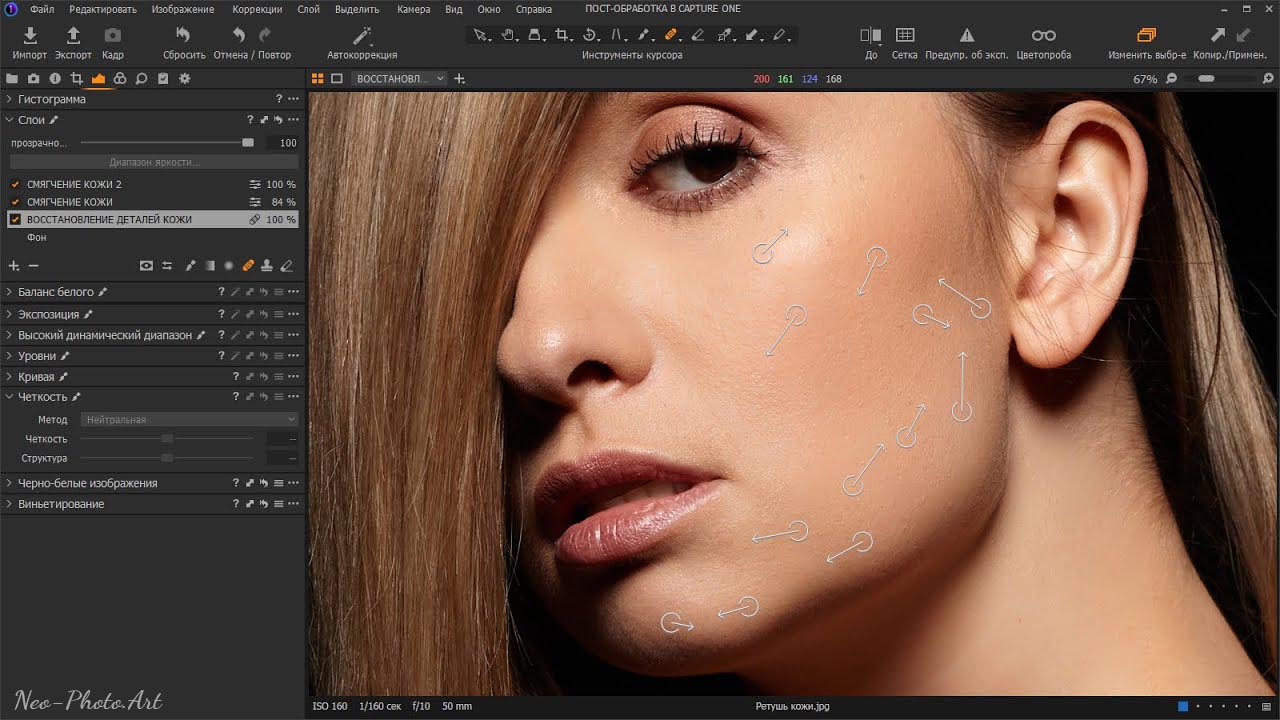Open Файл menu

click(x=42, y=9)
